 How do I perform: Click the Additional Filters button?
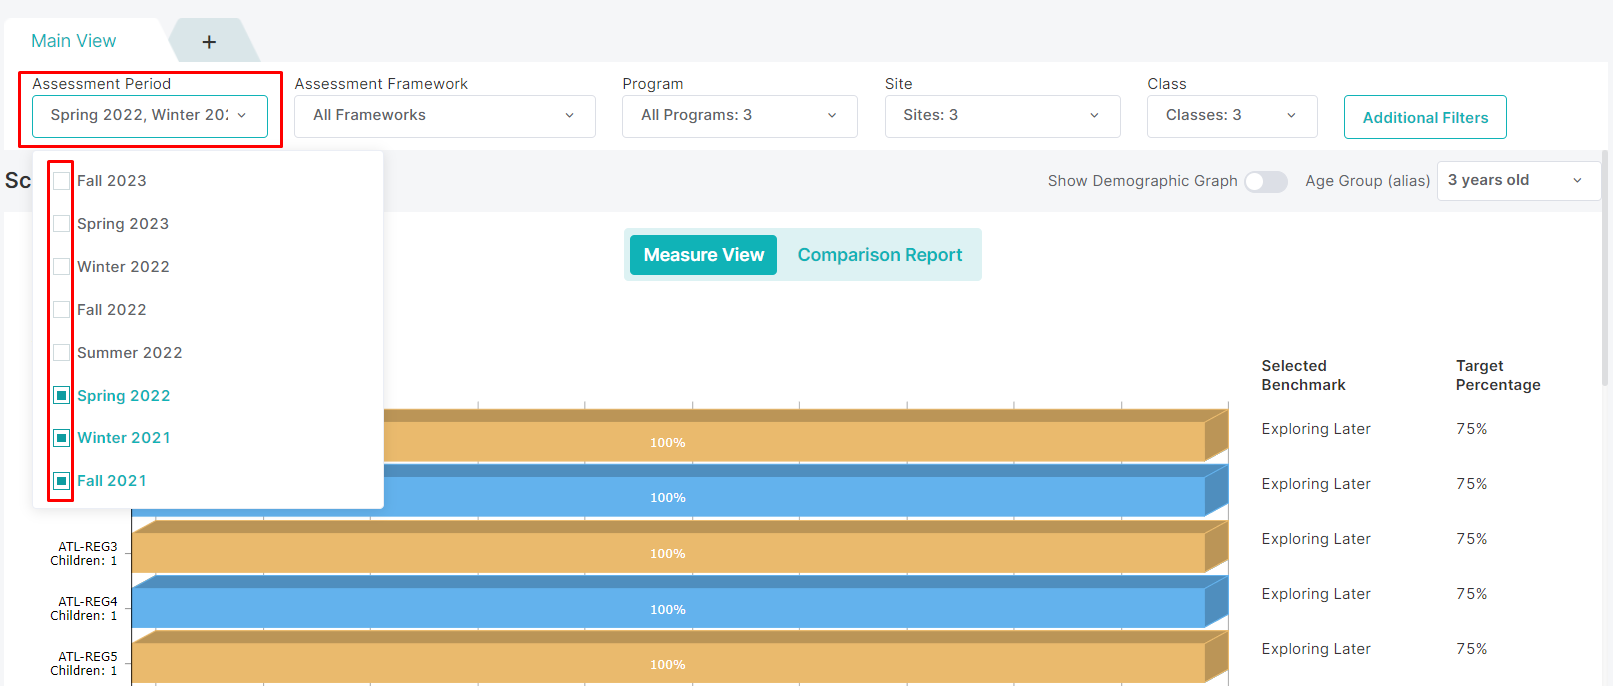(1424, 118)
